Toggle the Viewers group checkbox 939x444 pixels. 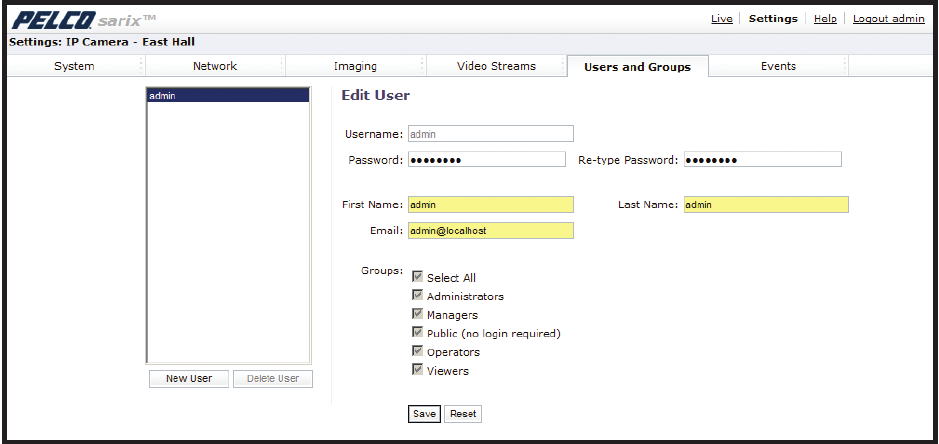pyautogui.click(x=418, y=370)
